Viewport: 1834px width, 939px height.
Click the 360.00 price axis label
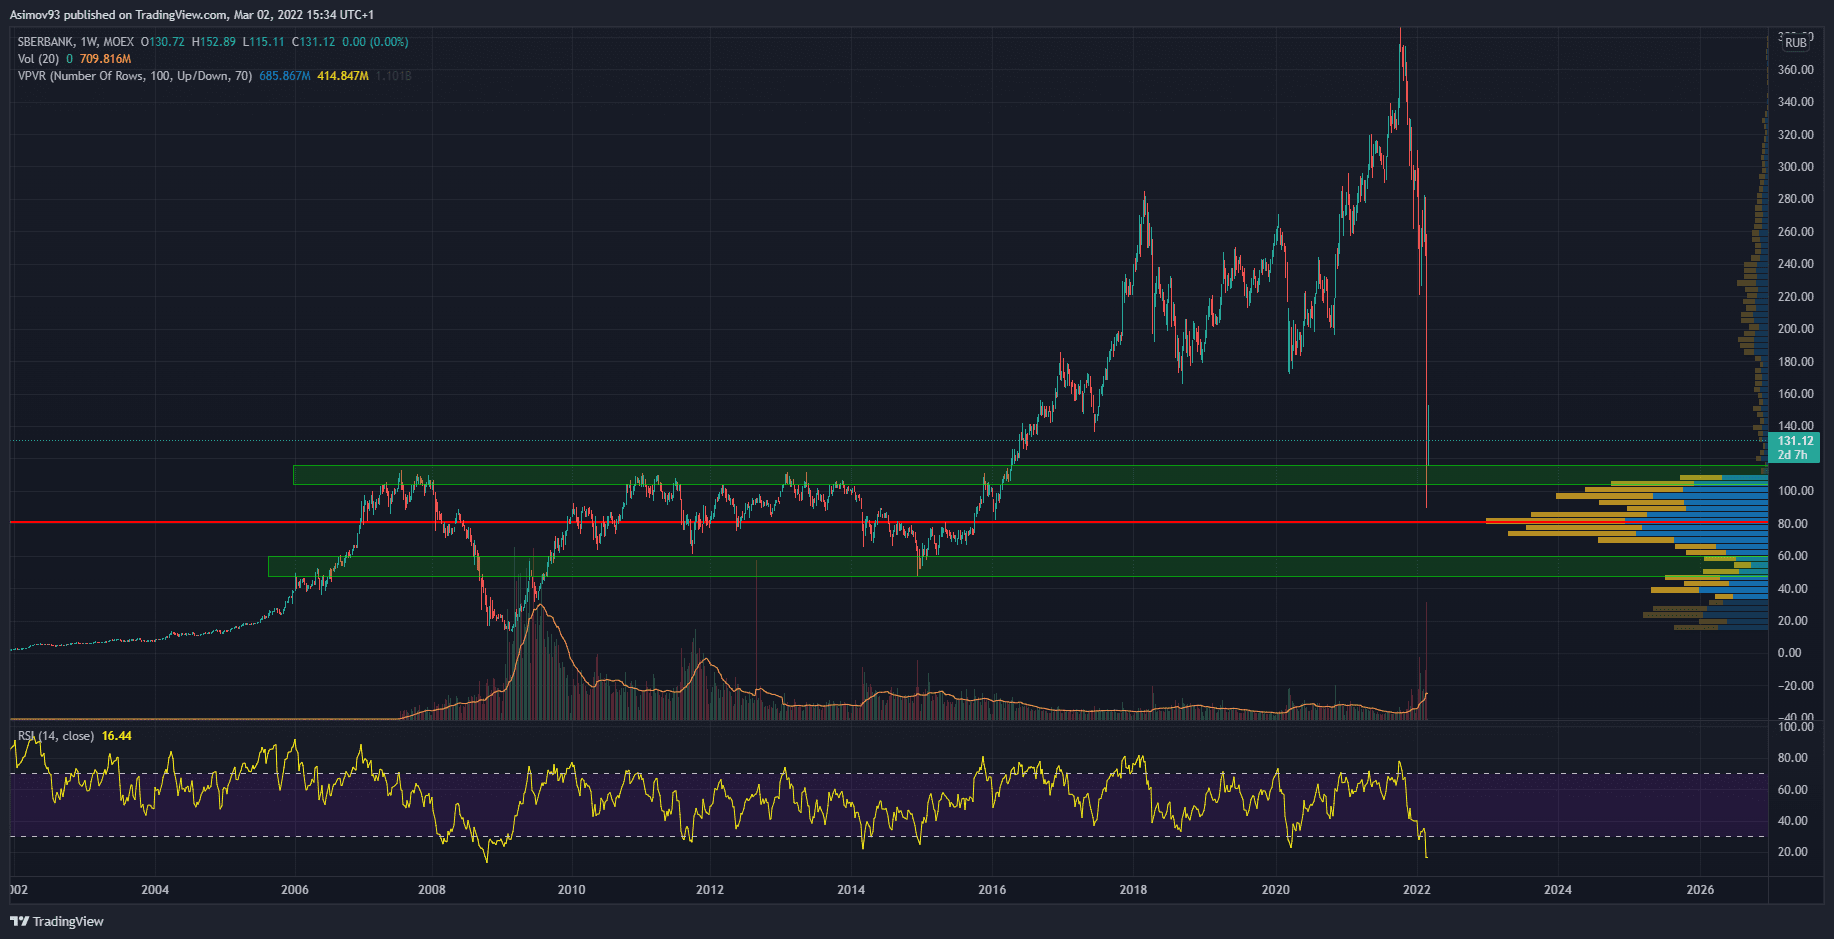click(1795, 70)
